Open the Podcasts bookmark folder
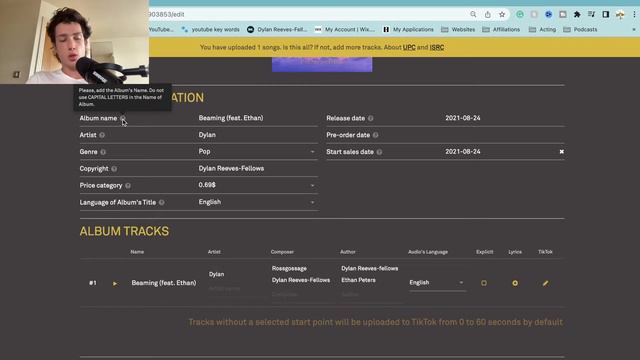This screenshot has width=640, height=360. tap(580, 29)
